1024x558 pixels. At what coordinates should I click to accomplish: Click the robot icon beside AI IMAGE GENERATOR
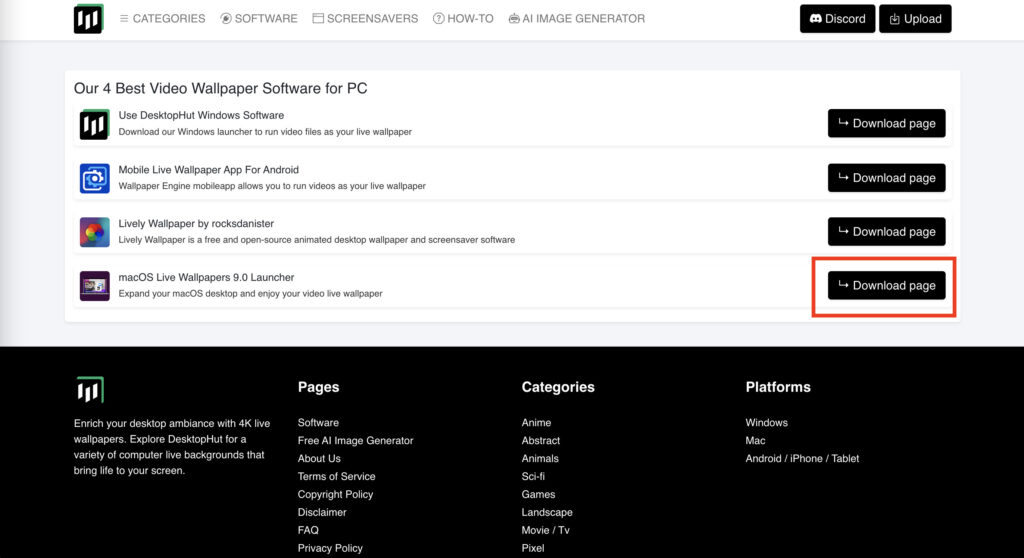point(514,18)
